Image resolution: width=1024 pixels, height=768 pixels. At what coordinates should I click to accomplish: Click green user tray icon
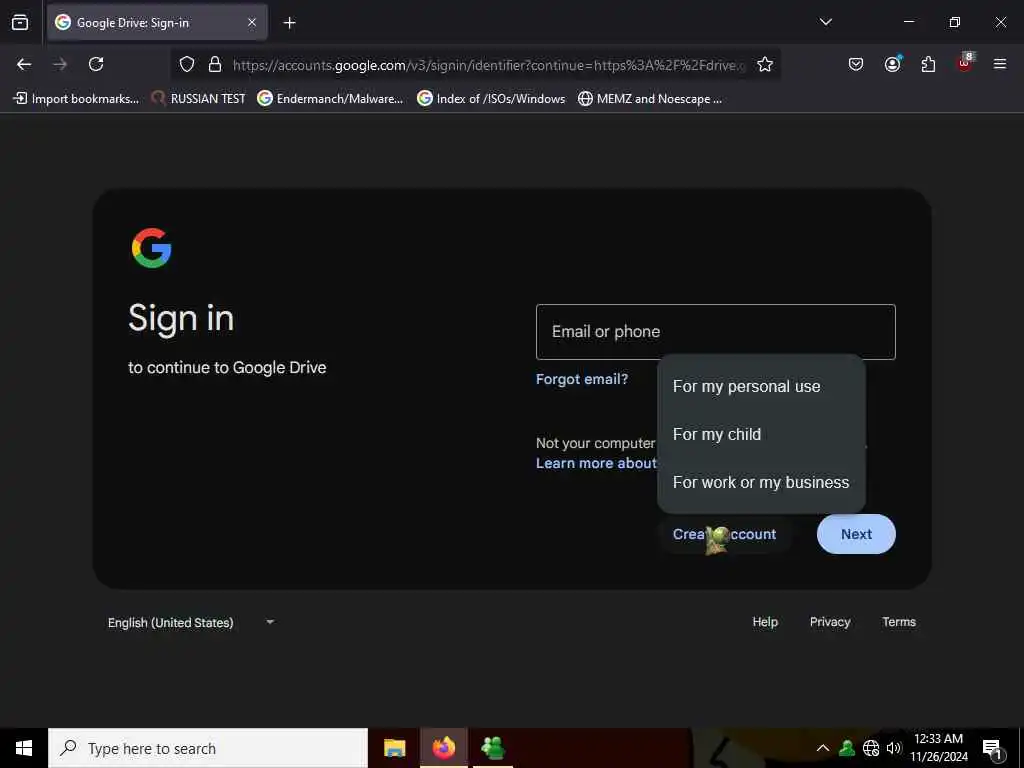[x=847, y=748]
